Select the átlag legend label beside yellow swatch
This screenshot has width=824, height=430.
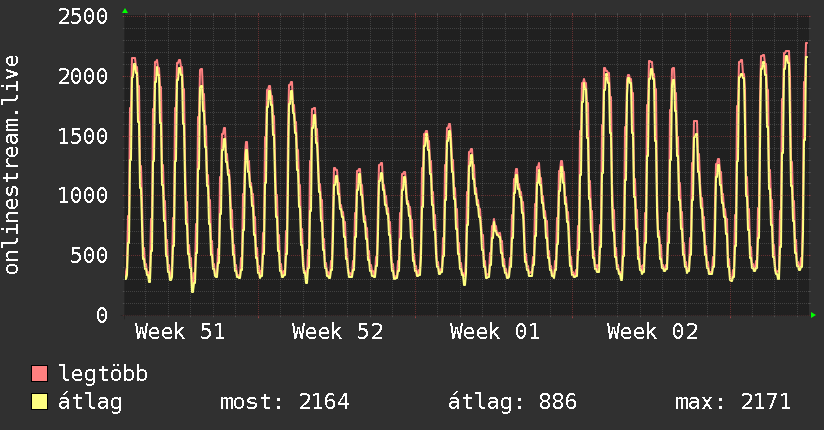90,403
